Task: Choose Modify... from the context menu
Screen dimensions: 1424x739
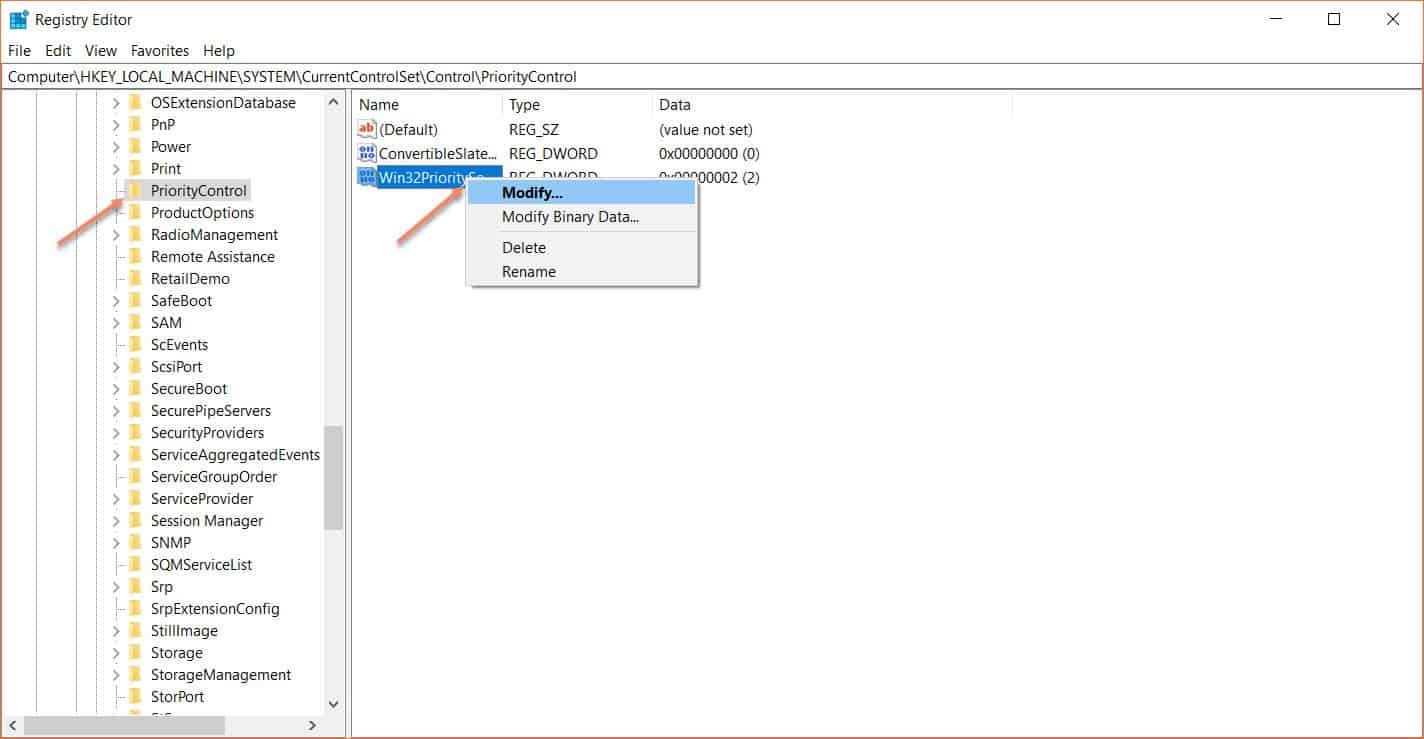Action: pyautogui.click(x=532, y=192)
